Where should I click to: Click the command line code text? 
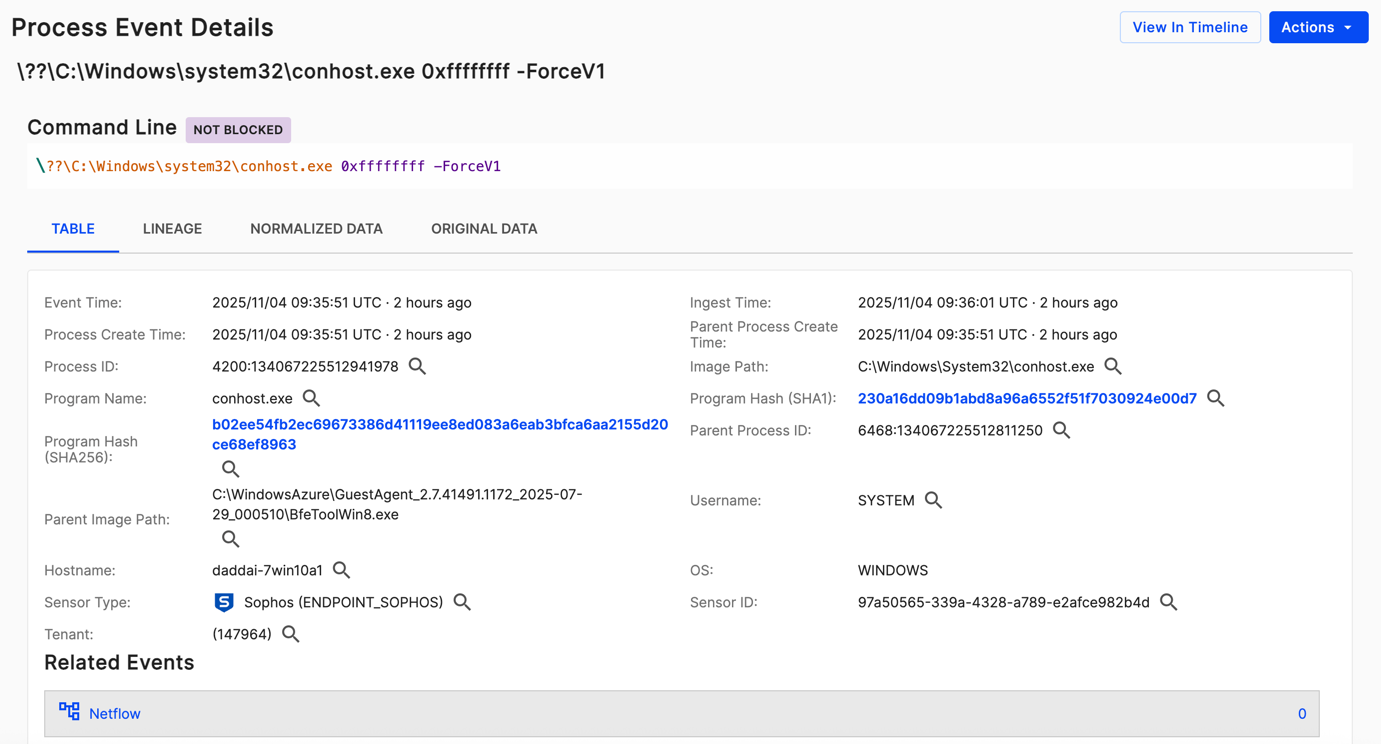click(268, 166)
